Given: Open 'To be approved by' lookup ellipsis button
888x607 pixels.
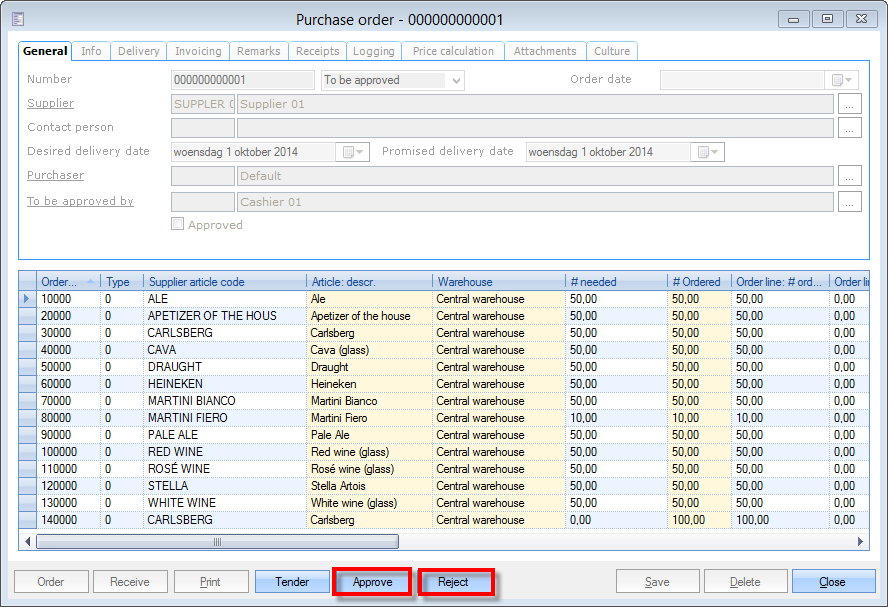Looking at the screenshot, I should click(849, 202).
